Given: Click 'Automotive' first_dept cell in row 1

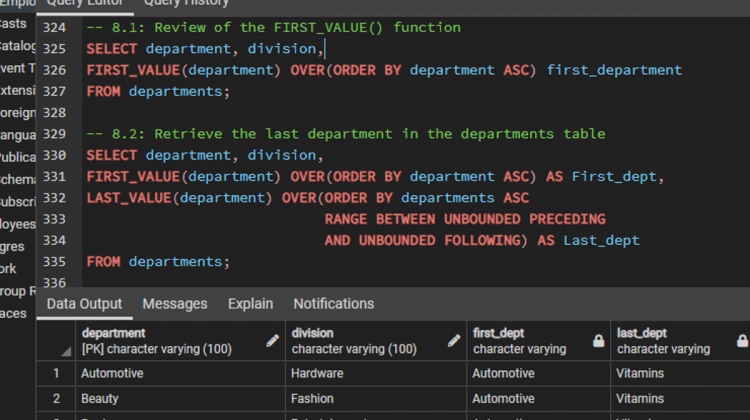Looking at the screenshot, I should coord(539,373).
